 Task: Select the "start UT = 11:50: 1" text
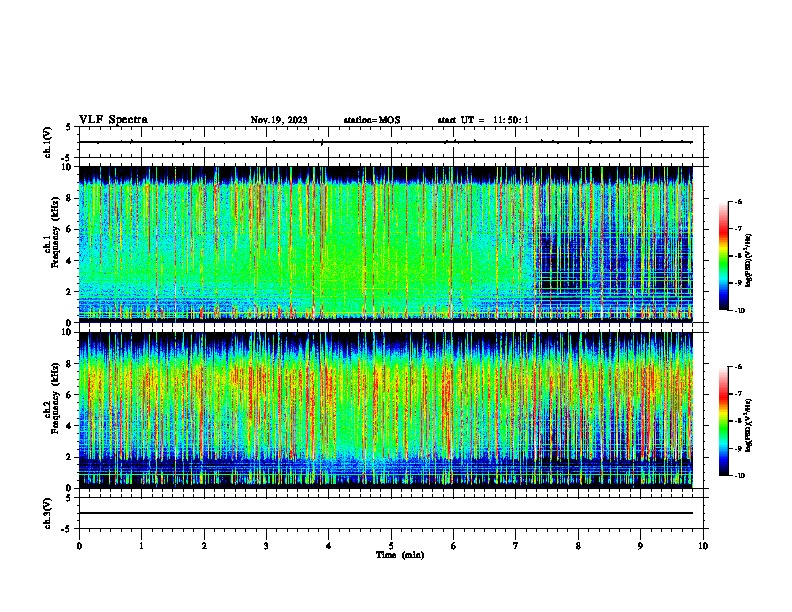(483, 120)
